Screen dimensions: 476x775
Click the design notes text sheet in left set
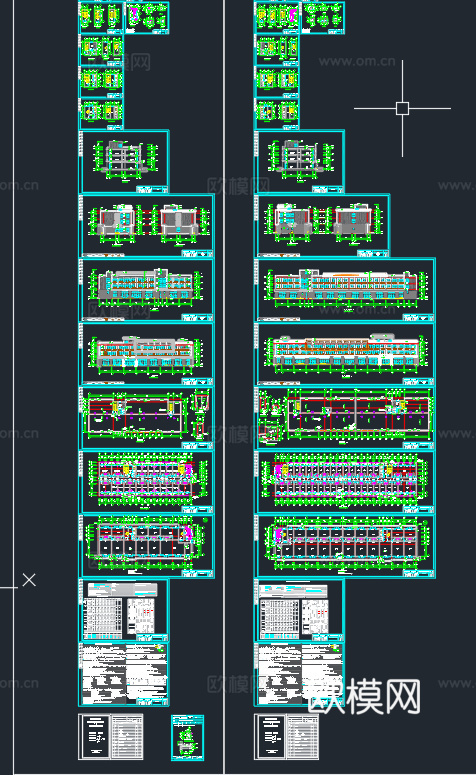click(124, 674)
